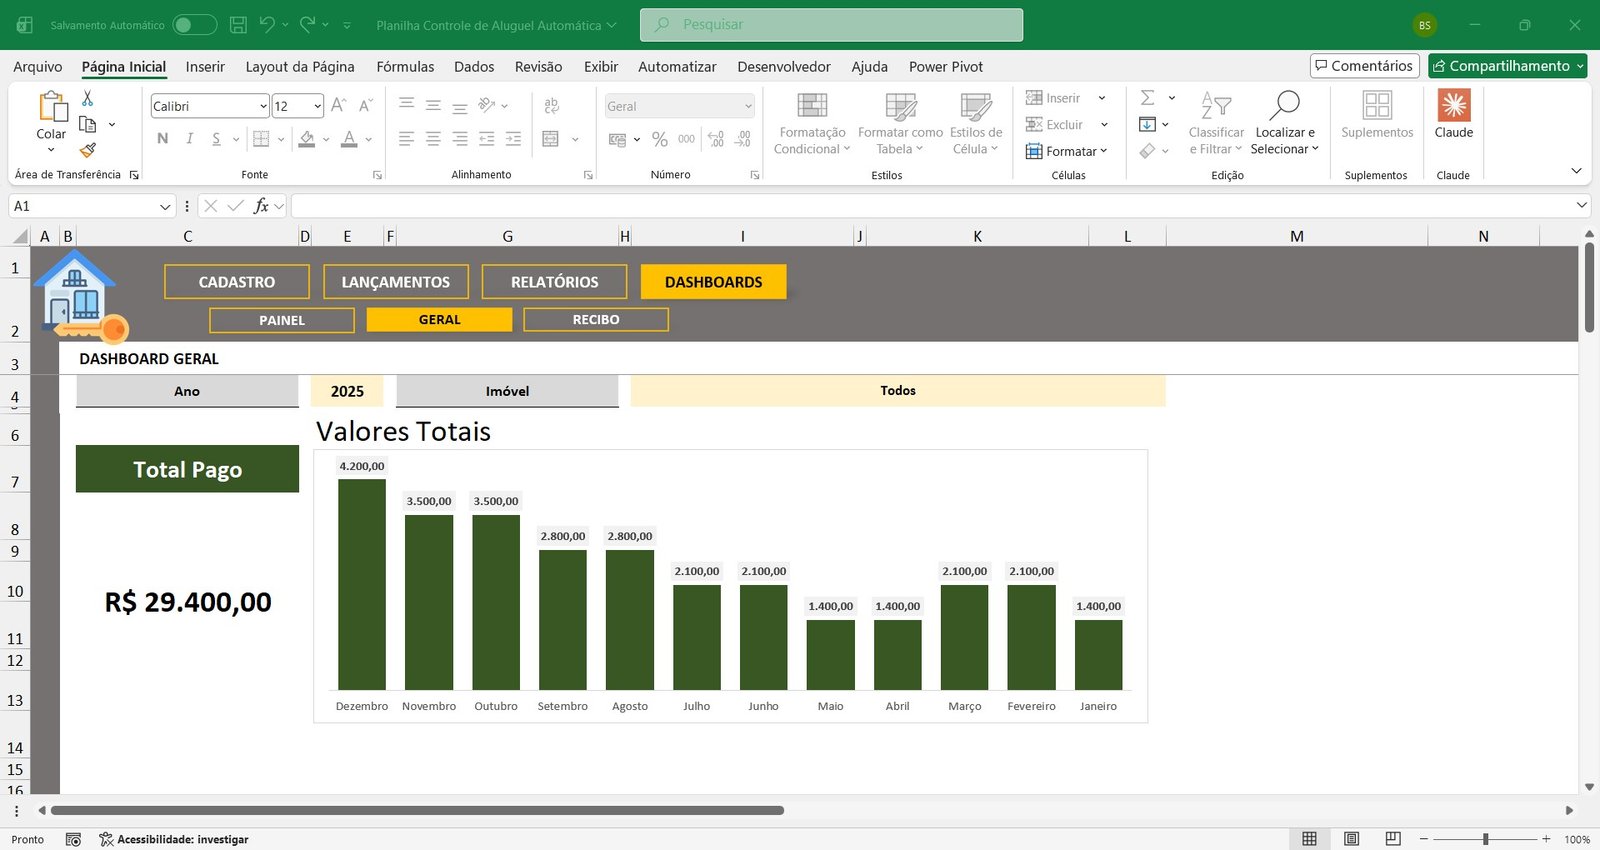Open the fill color bucket swatch
This screenshot has height=850, width=1600.
click(x=307, y=139)
